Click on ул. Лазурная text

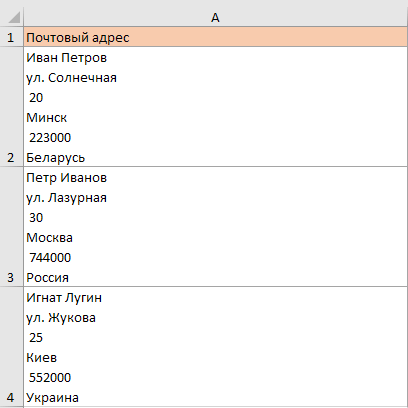[67, 198]
